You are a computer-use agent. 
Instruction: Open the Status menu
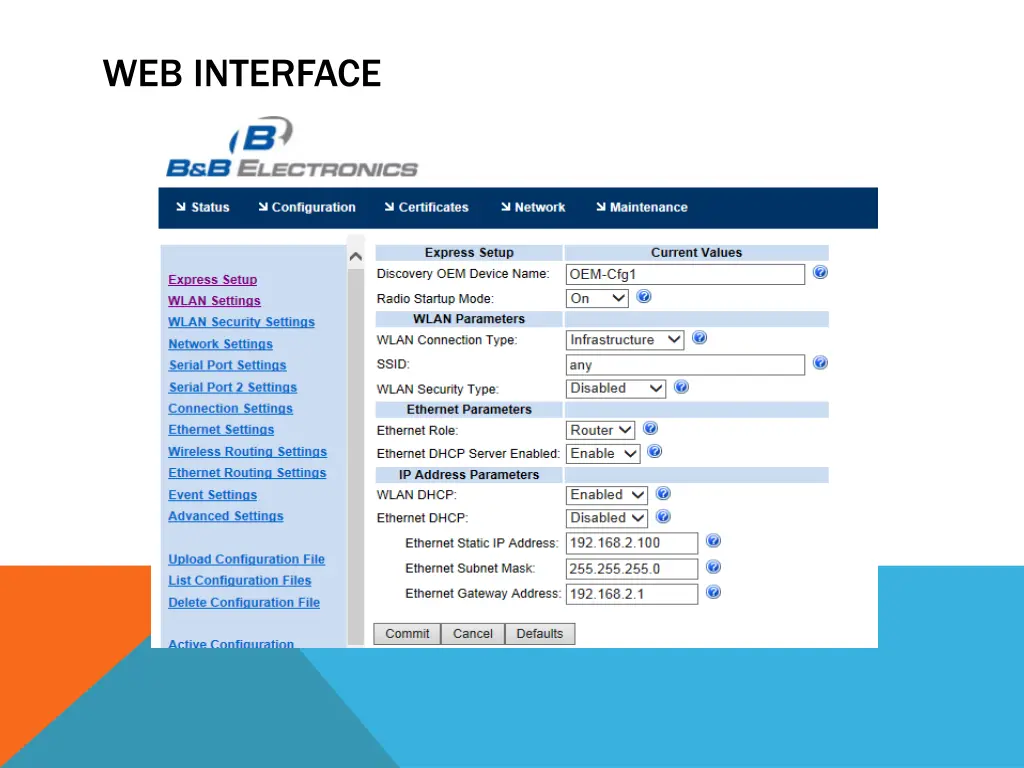[203, 207]
